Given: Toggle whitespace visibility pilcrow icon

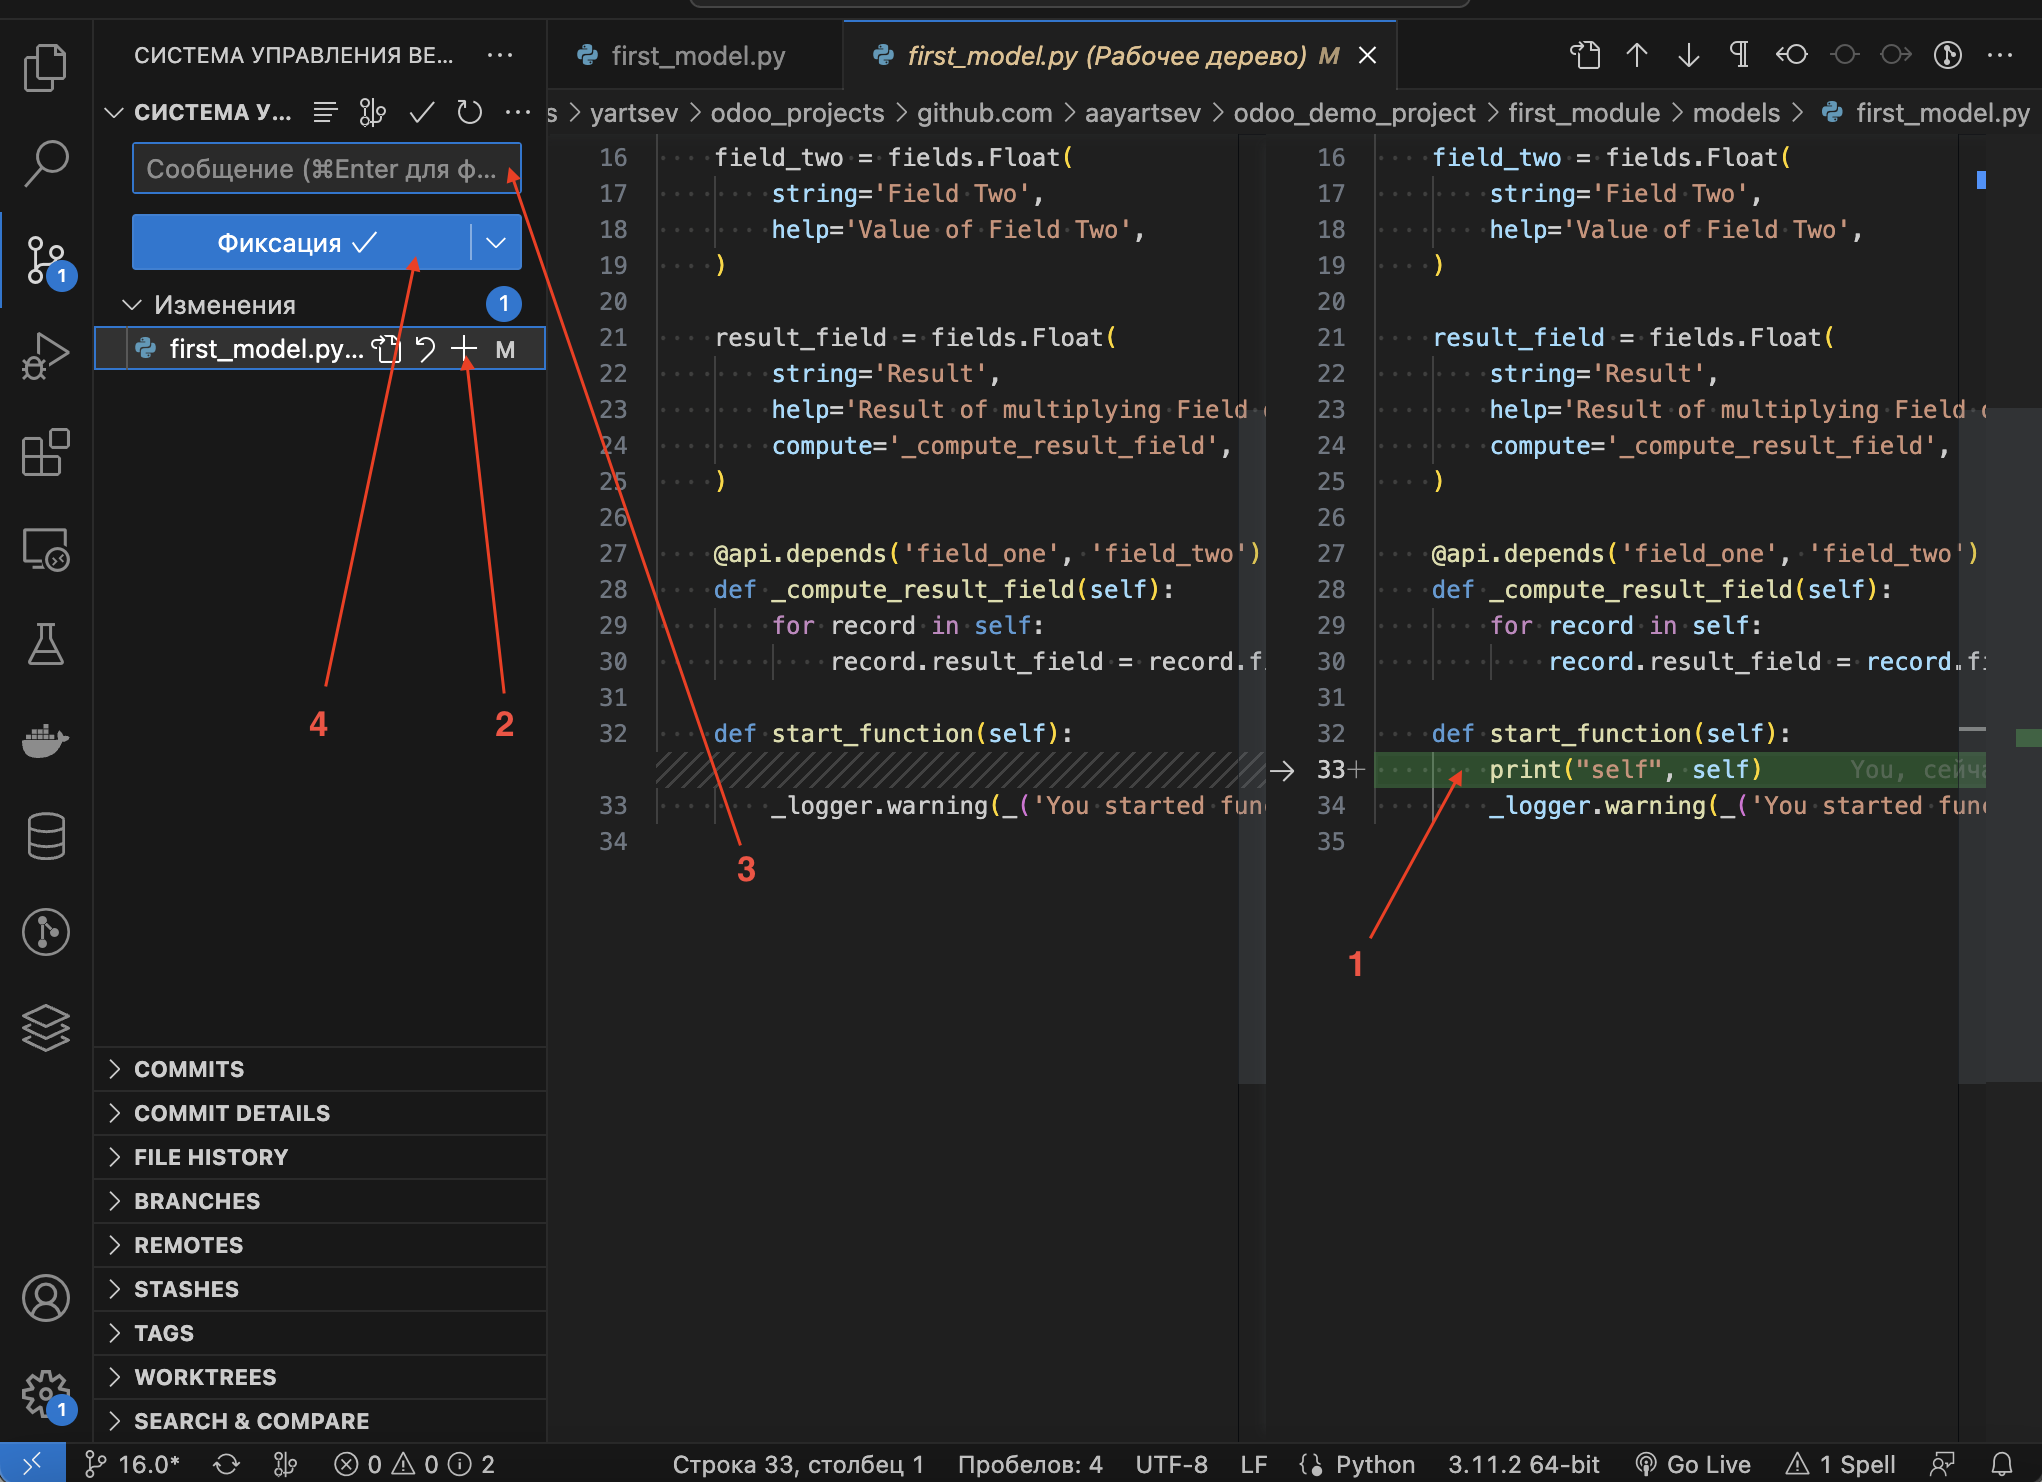Looking at the screenshot, I should [x=1740, y=55].
